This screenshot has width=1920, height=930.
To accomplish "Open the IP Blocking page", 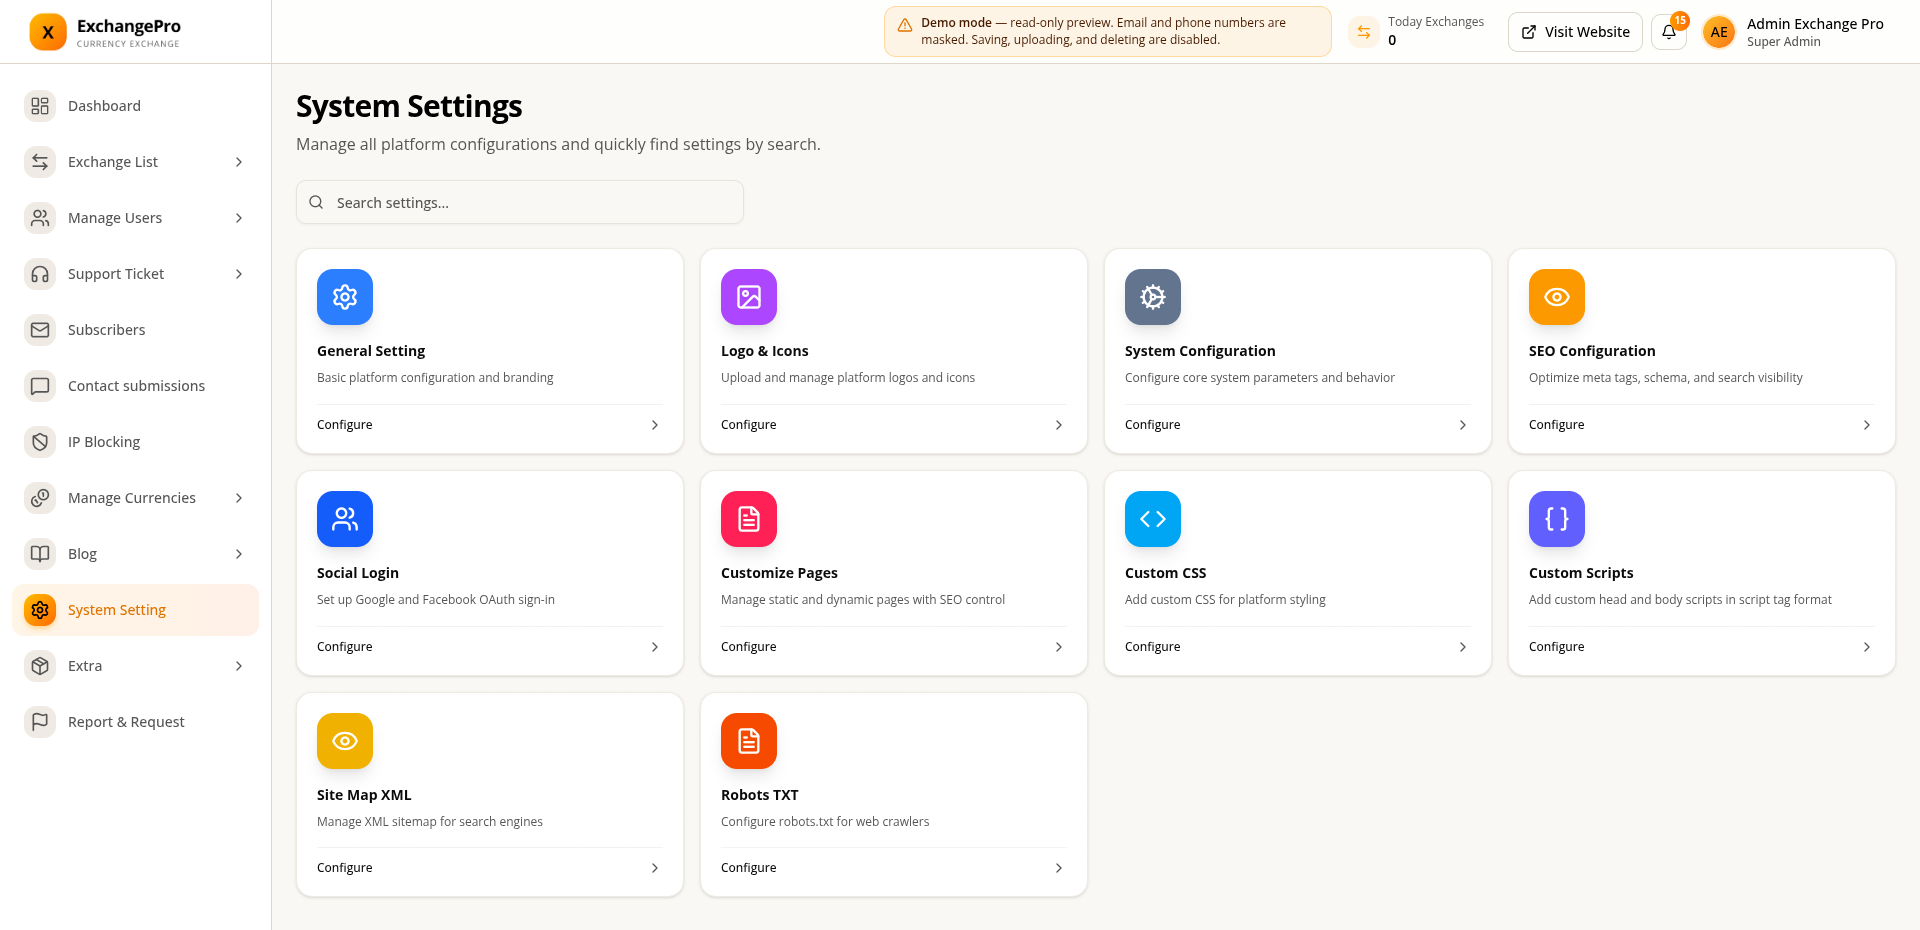I will click(135, 442).
